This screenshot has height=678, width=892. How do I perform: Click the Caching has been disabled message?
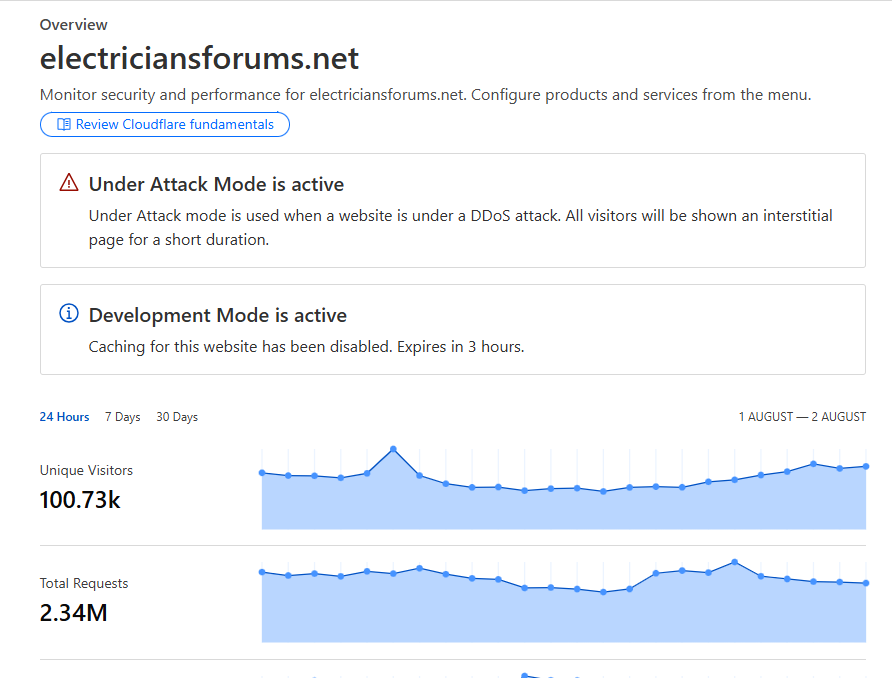click(306, 347)
